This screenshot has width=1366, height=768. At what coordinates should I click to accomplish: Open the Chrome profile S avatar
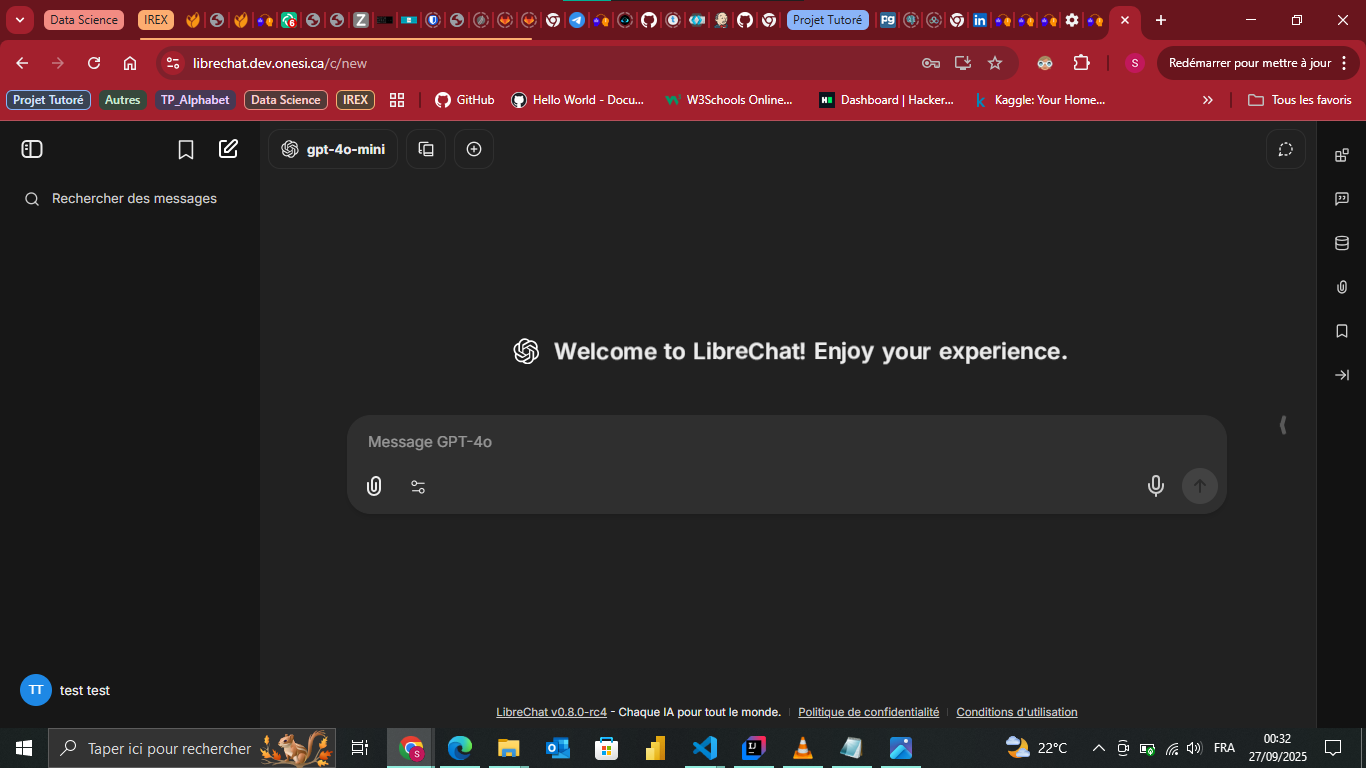point(1134,63)
